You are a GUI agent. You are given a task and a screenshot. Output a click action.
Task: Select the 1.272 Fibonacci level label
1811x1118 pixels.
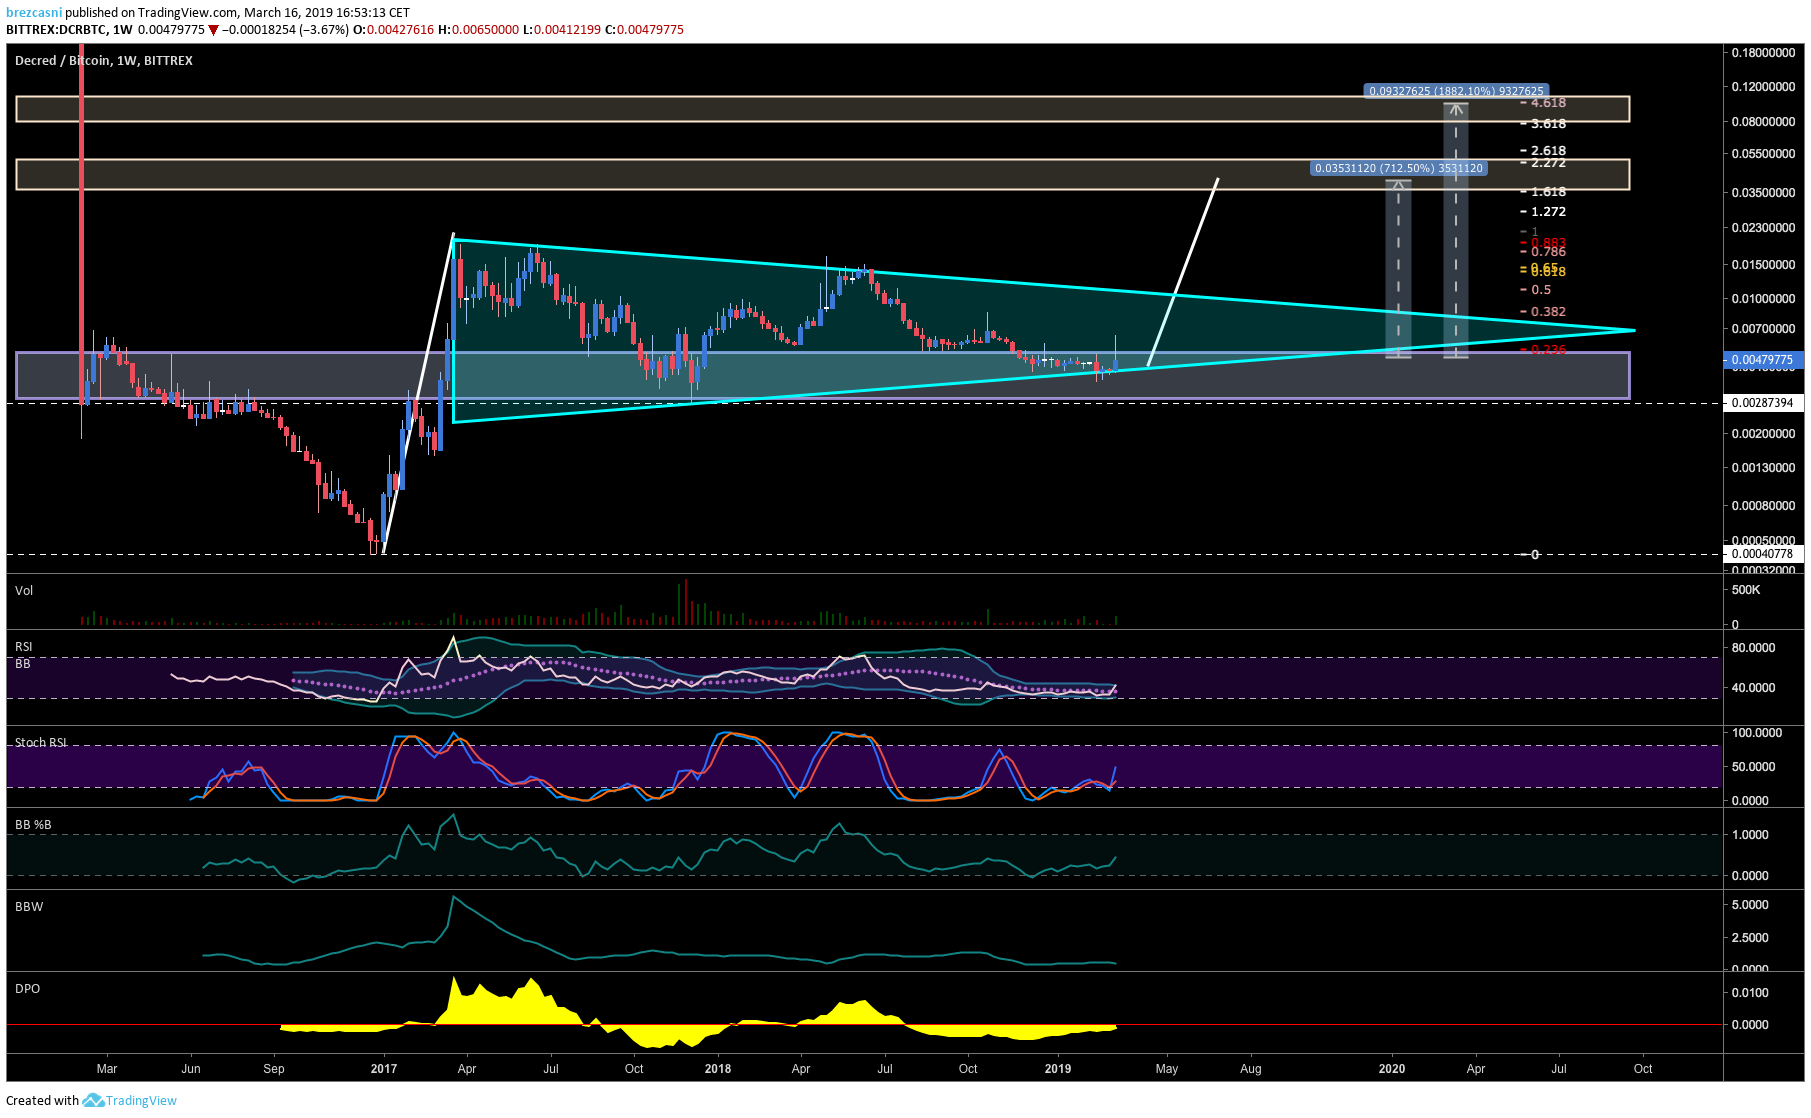[x=1548, y=212]
